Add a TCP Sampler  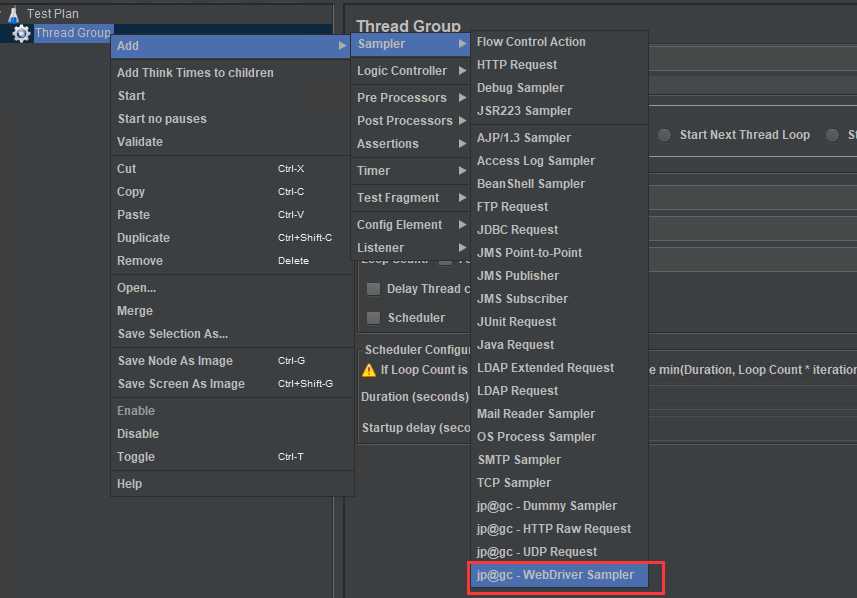[560, 482]
